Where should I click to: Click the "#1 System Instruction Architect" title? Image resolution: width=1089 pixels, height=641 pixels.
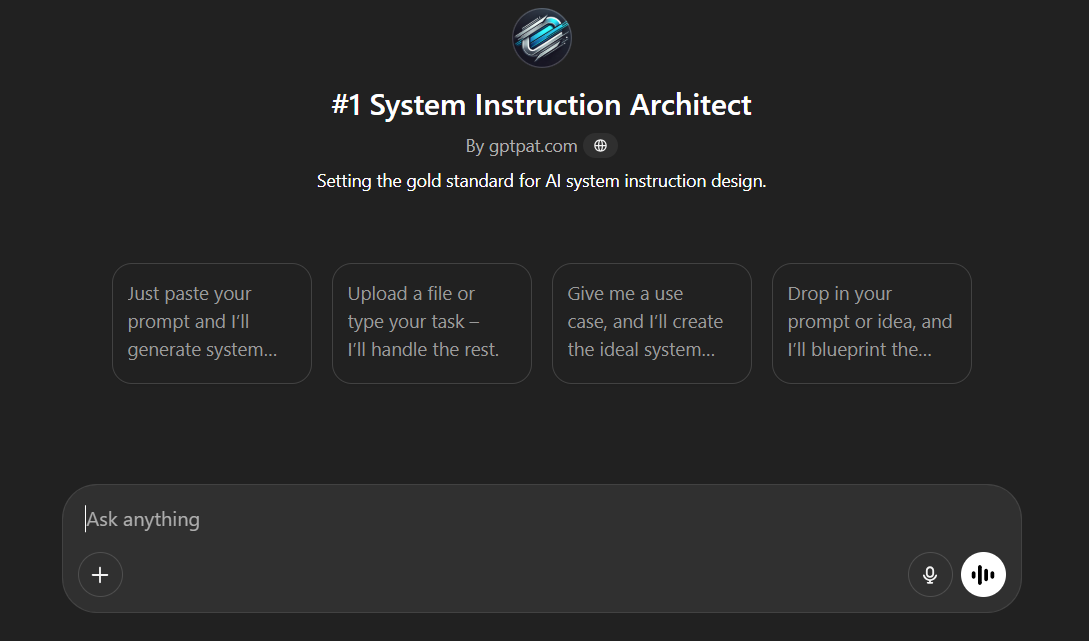point(541,105)
